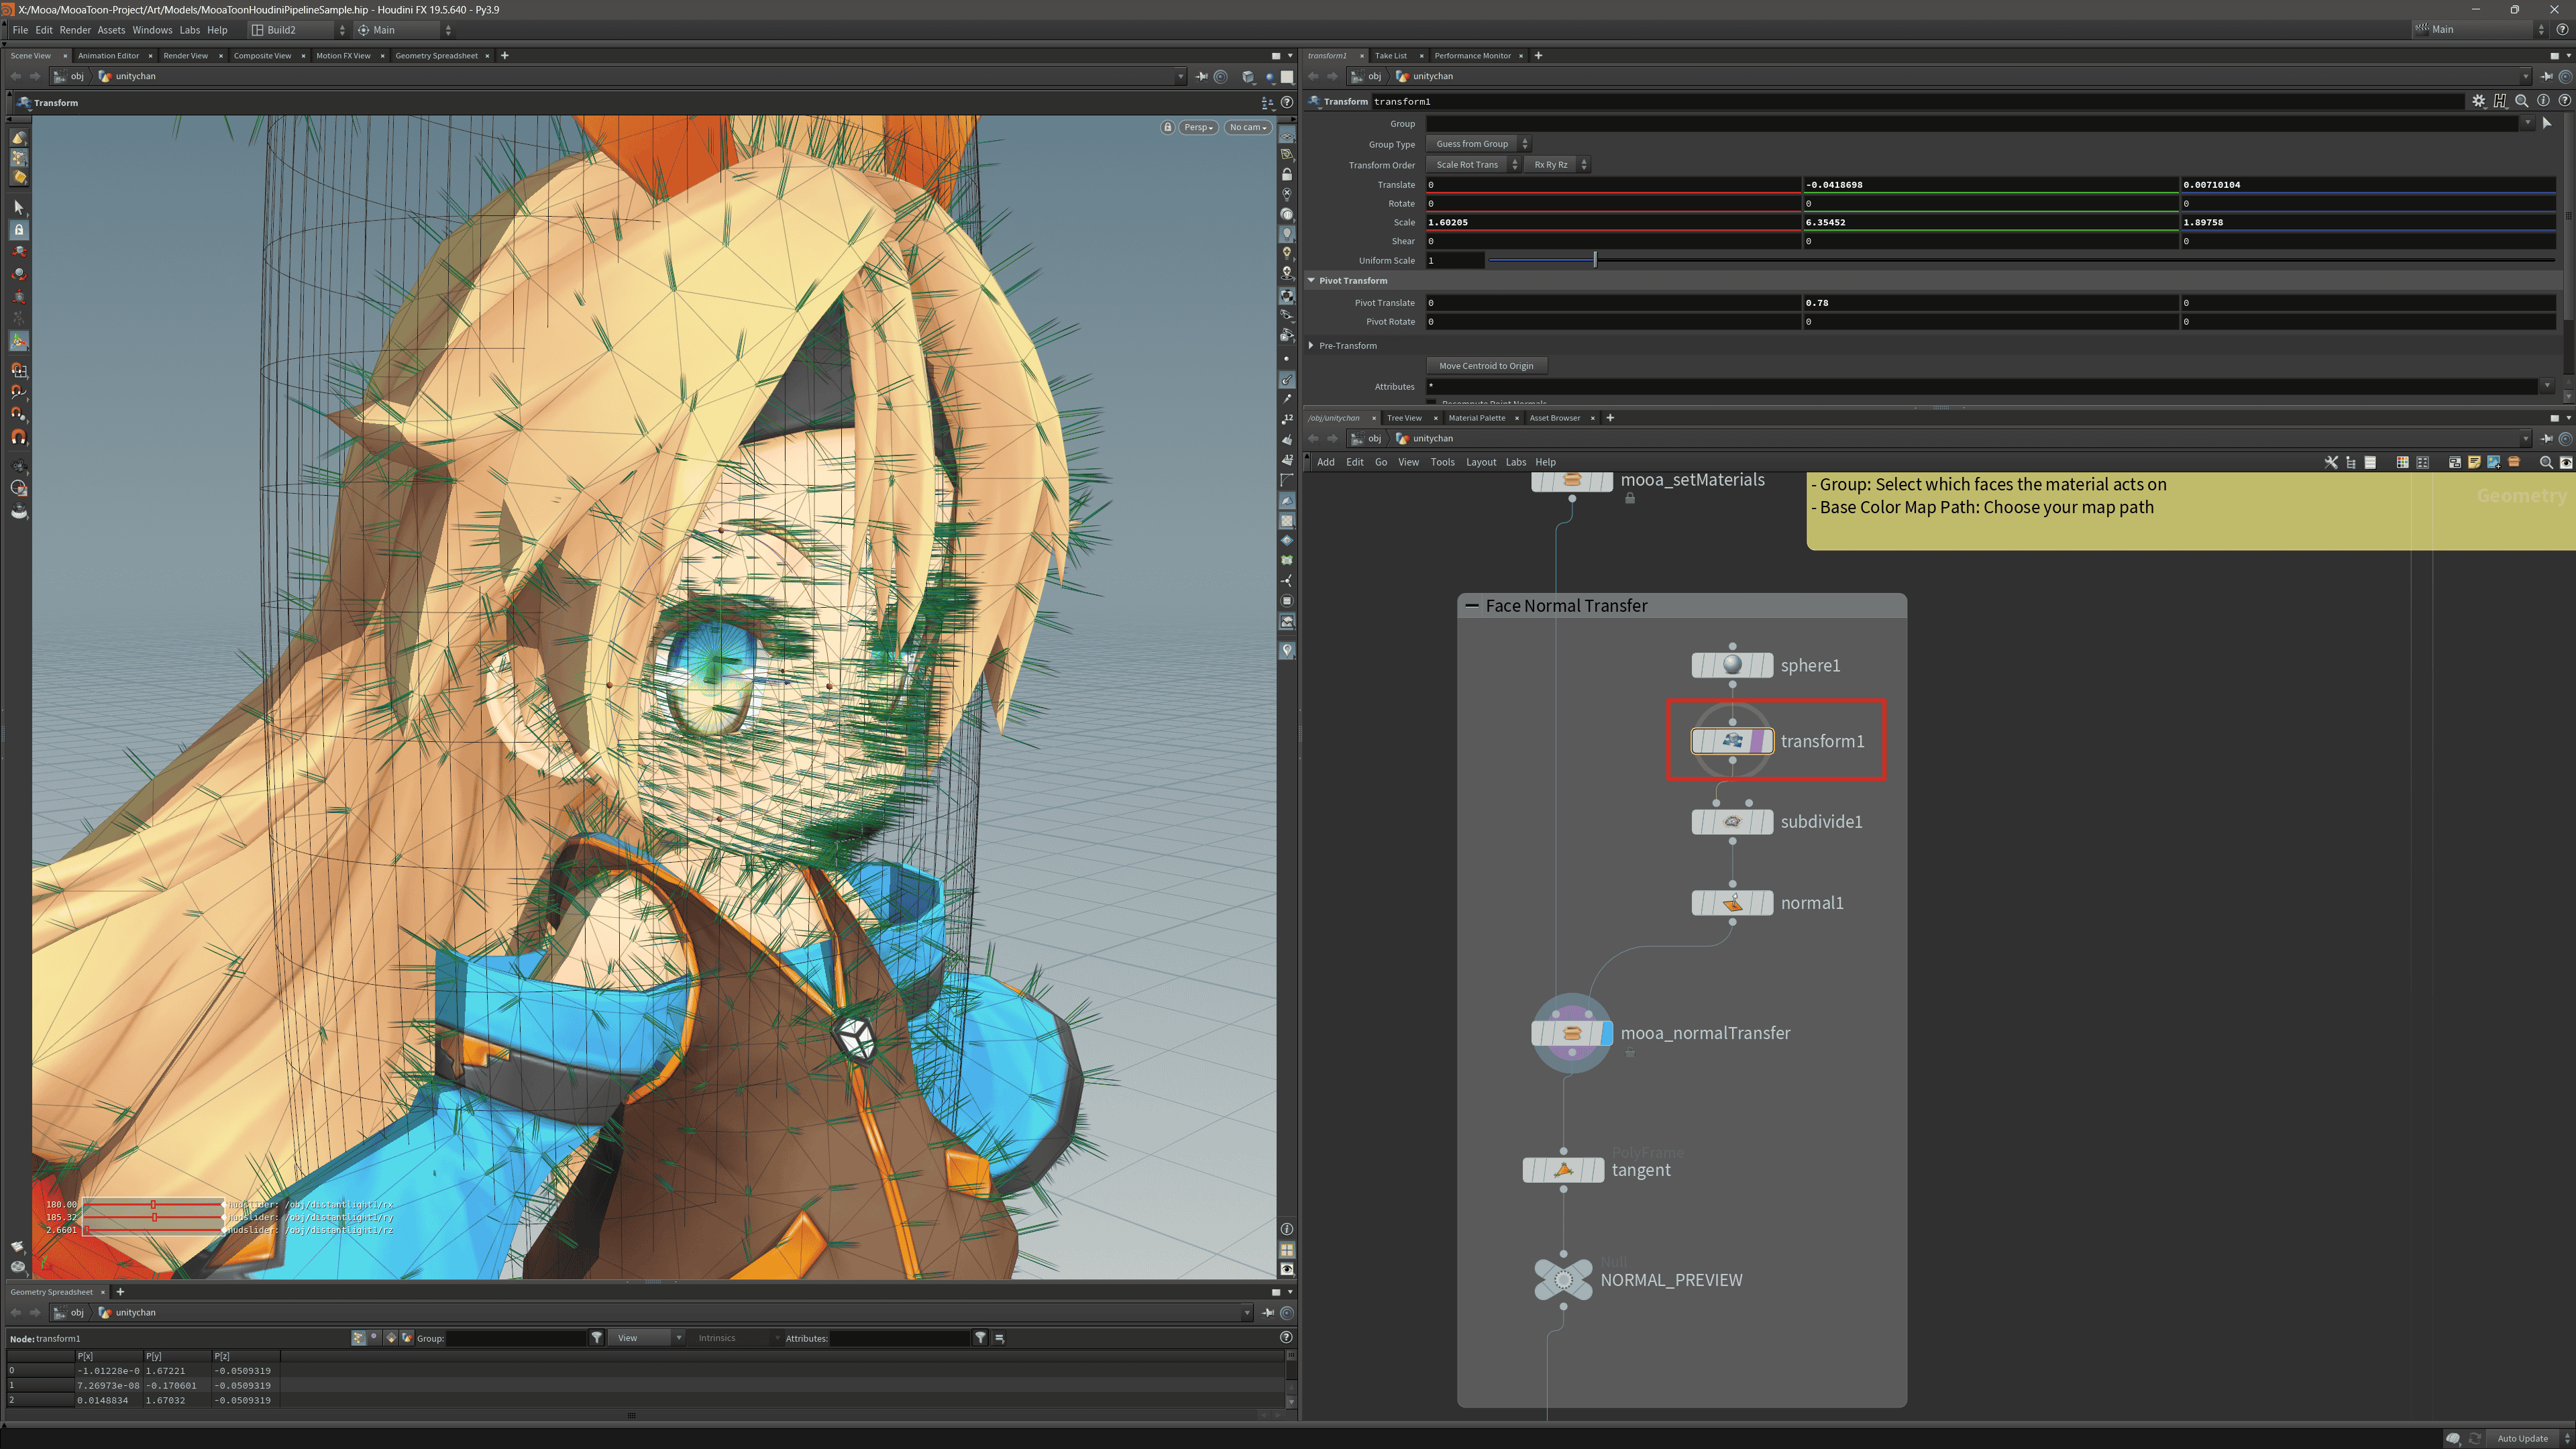Switch to Take List tab
Screen dimensions: 2576x1449
tap(1390, 56)
